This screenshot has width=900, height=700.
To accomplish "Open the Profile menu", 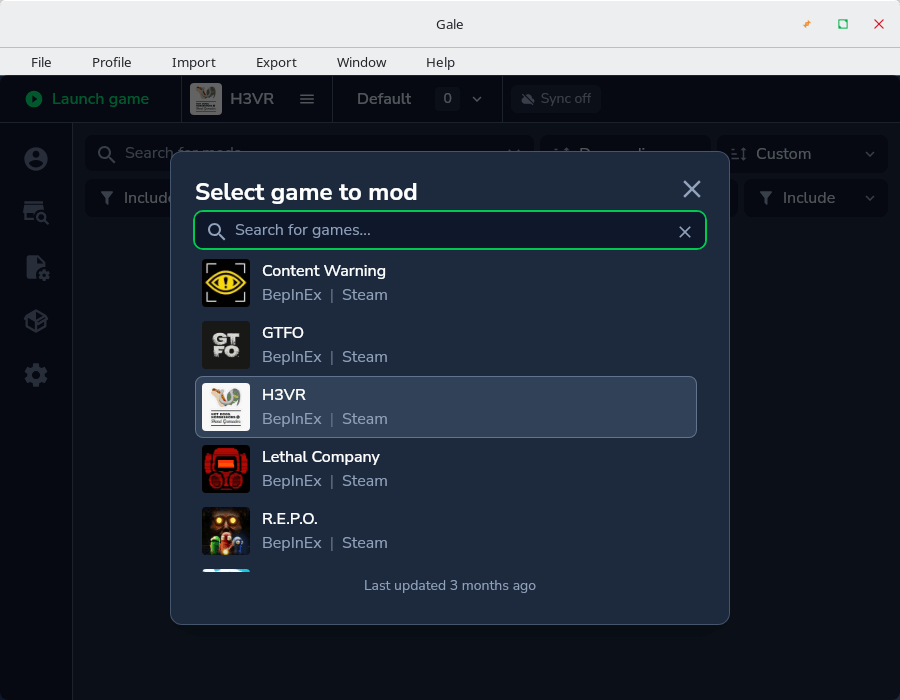I will pos(112,62).
